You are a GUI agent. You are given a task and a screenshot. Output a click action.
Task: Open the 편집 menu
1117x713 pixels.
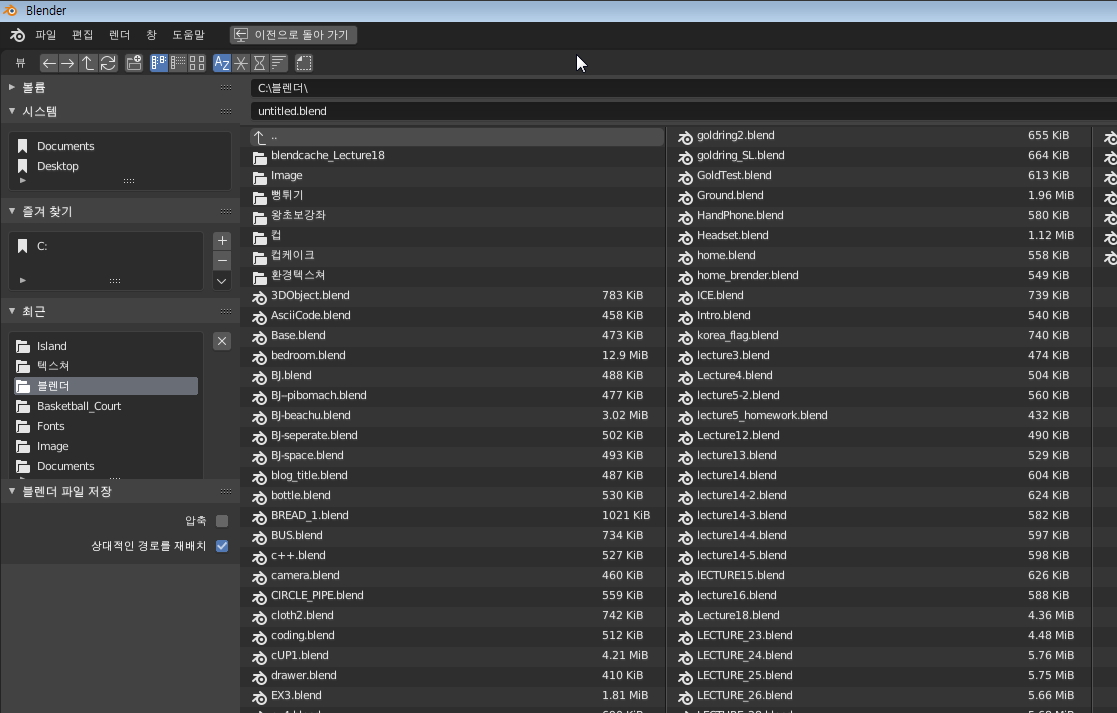[83, 35]
